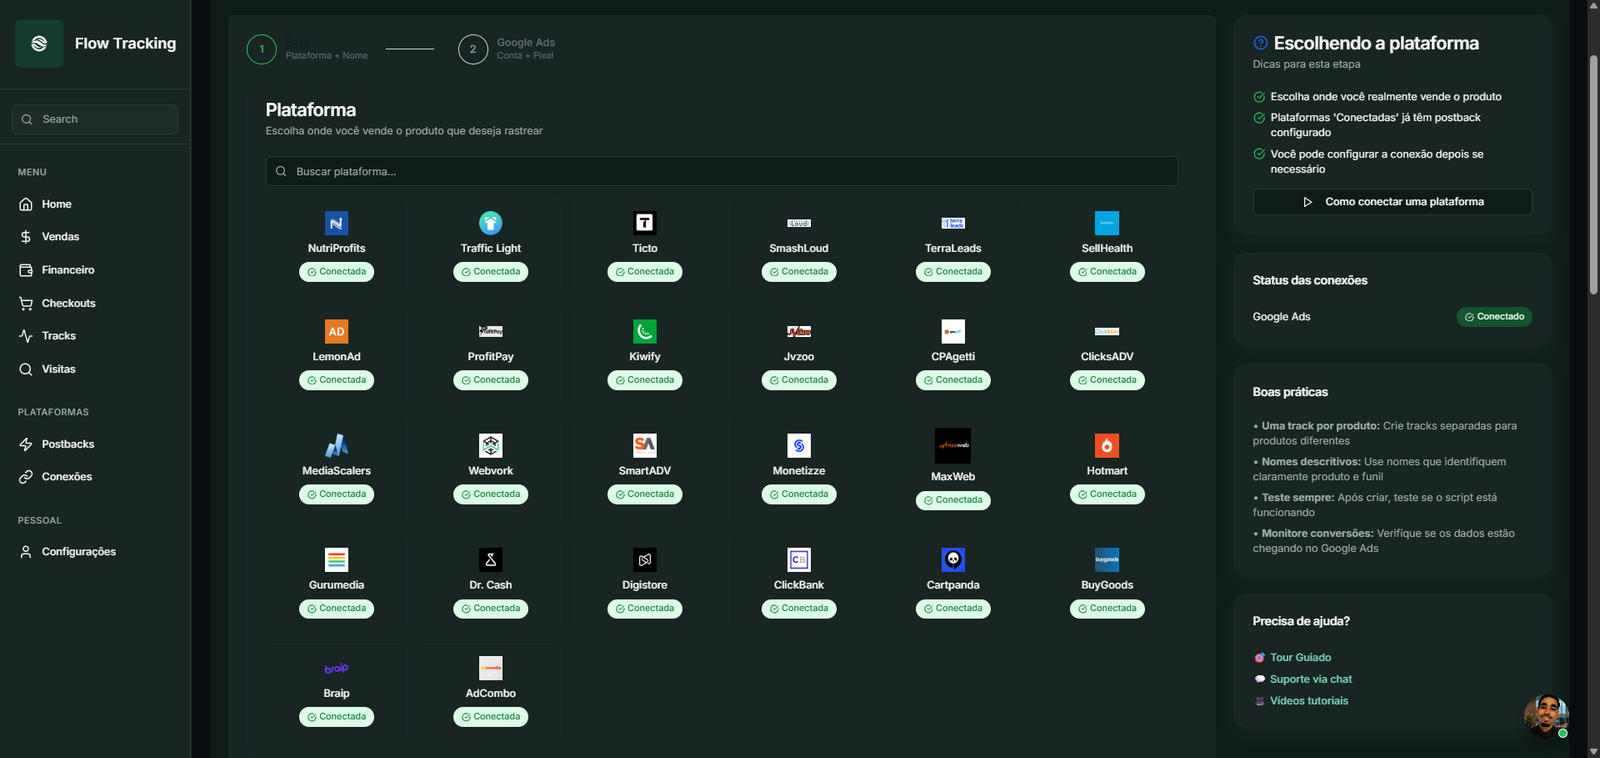Choose the Braip platform logo
The width and height of the screenshot is (1600, 758).
pyautogui.click(x=336, y=668)
